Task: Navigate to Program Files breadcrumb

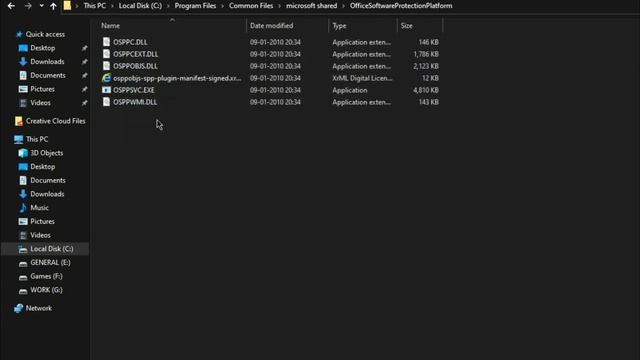Action: [195, 6]
